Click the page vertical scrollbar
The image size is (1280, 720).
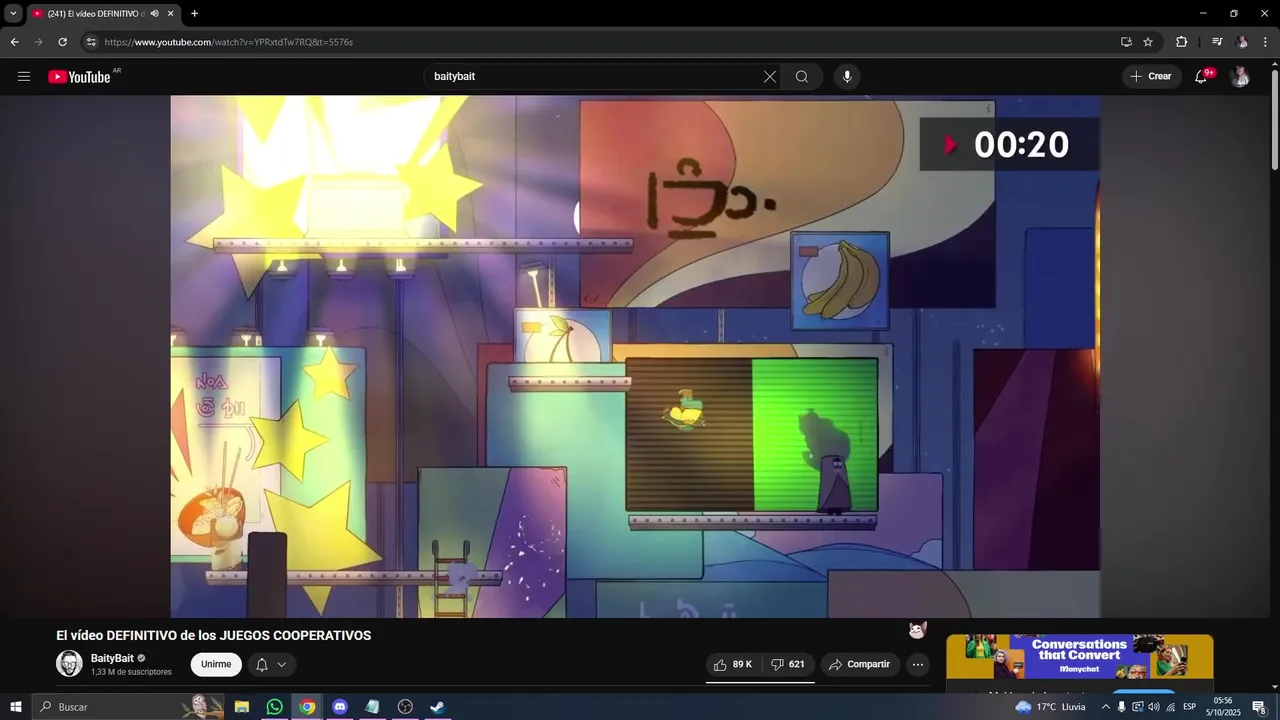[1274, 120]
